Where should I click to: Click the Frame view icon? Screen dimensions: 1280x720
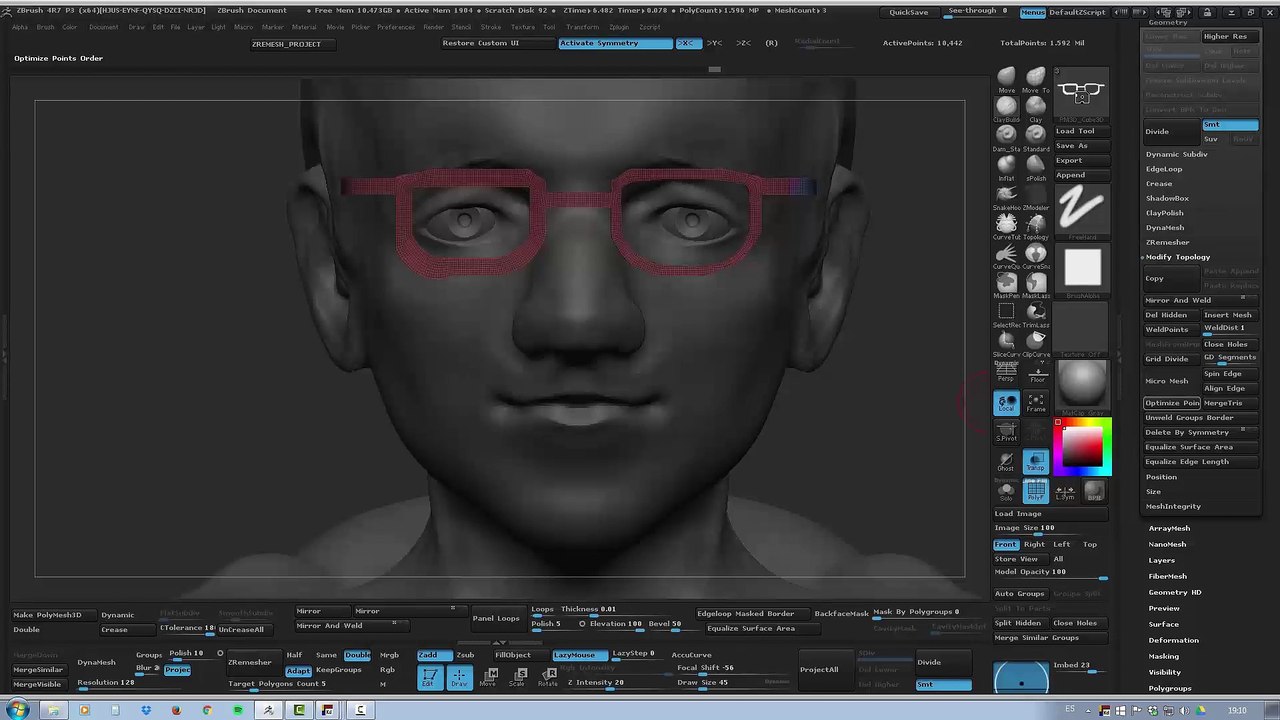(1036, 403)
